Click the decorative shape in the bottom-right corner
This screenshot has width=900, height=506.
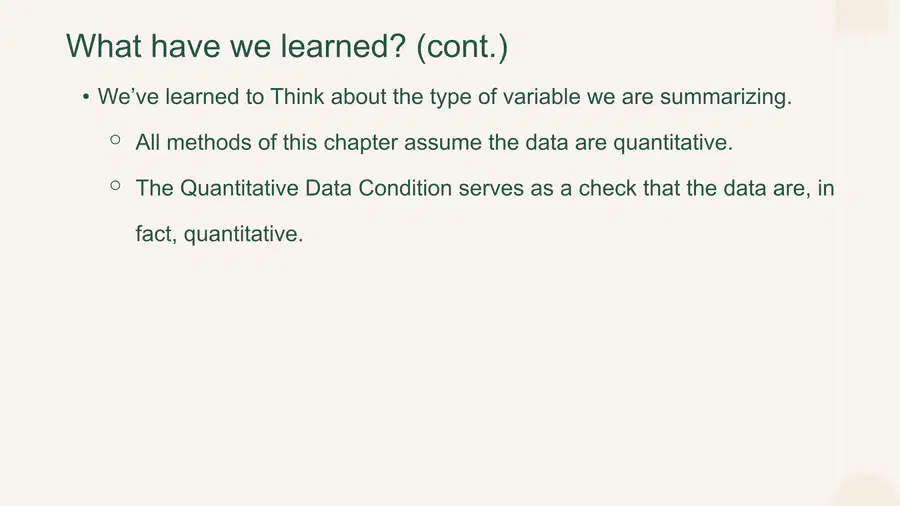tap(868, 491)
